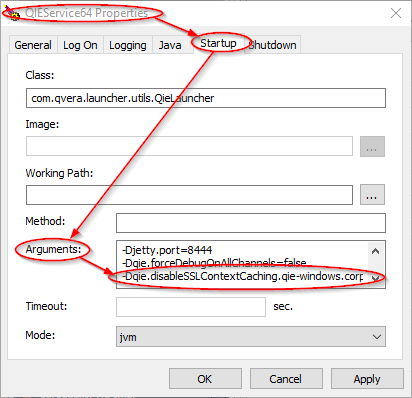Viewport: 412px width, 398px height.
Task: Switch to the General tab
Action: pyautogui.click(x=33, y=45)
